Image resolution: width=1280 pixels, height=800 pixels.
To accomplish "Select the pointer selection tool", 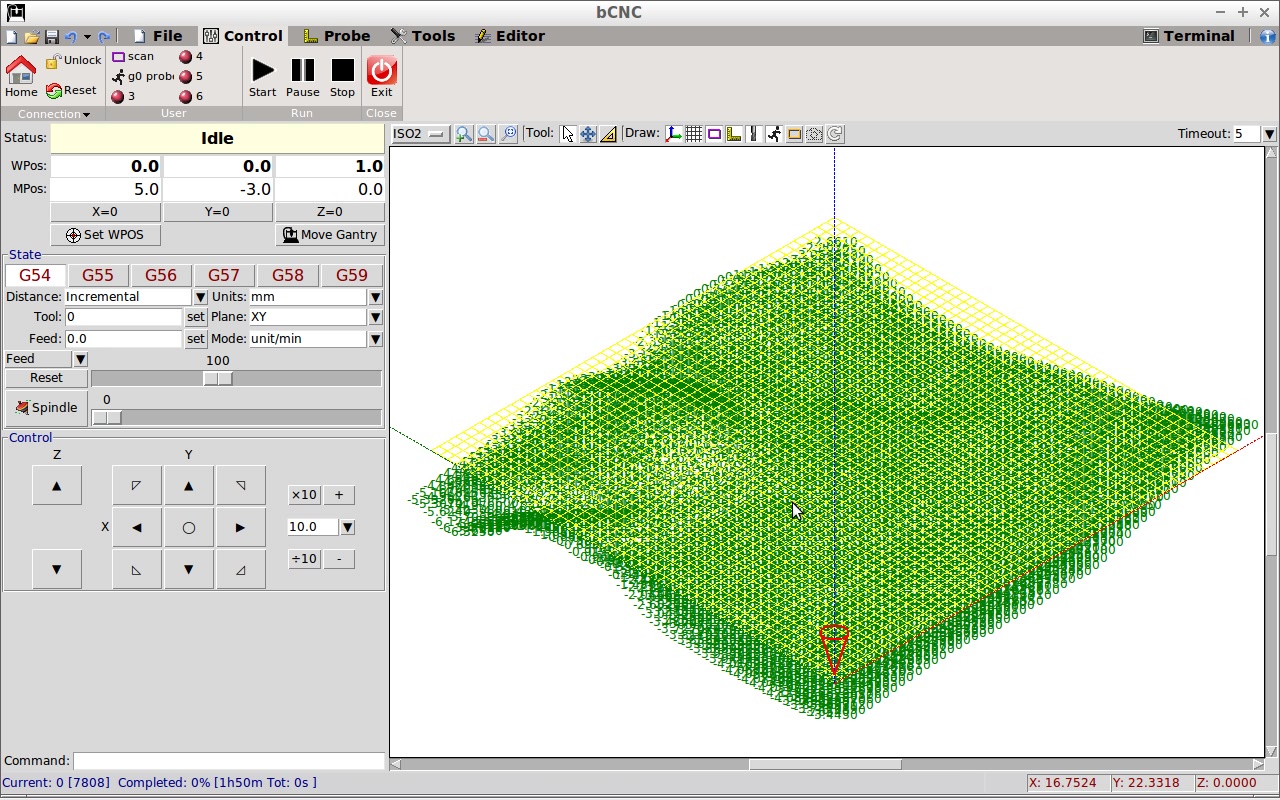I will [567, 133].
